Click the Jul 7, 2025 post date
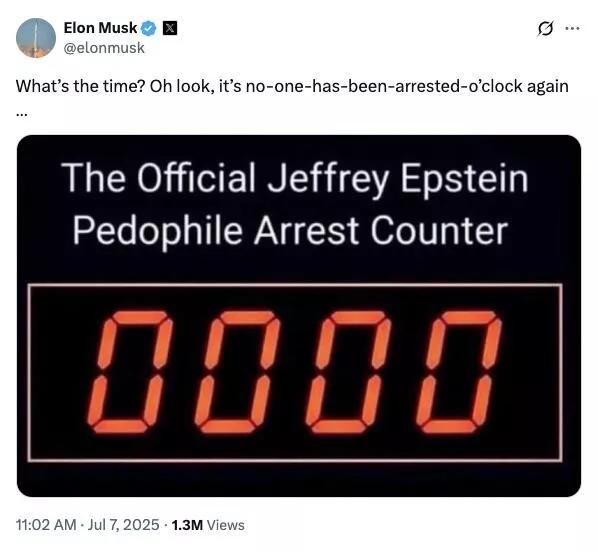Screen dimensions: 598x552 (x=123, y=525)
